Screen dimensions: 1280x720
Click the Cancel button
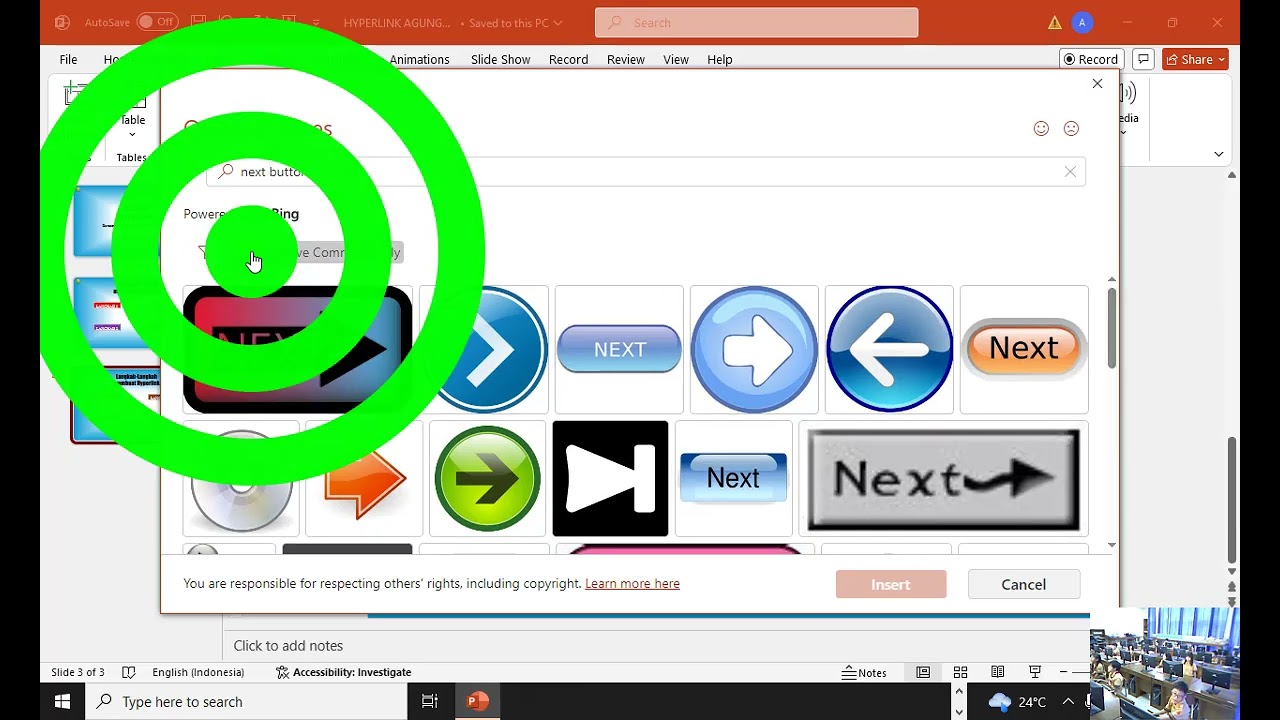tap(1024, 584)
